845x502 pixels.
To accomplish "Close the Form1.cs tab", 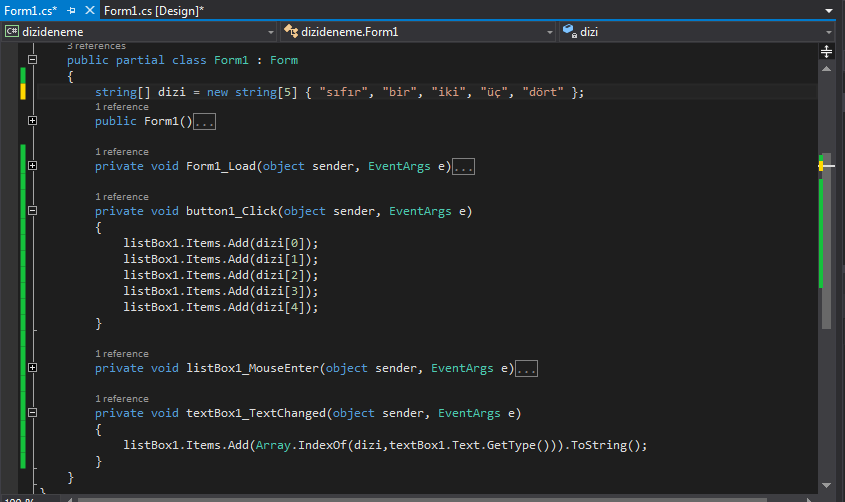I will tap(90, 10).
